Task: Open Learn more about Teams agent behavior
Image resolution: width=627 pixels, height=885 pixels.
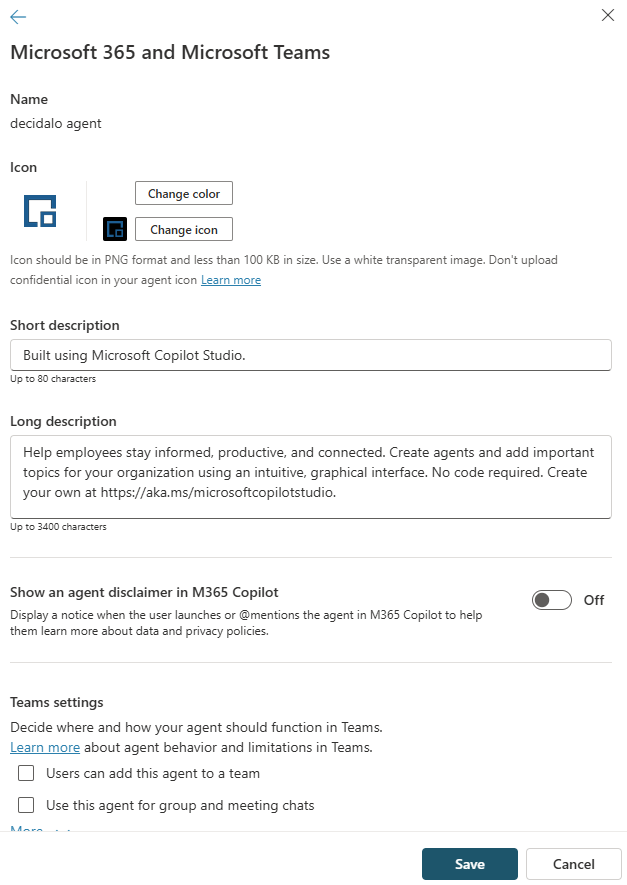Action: pos(45,747)
